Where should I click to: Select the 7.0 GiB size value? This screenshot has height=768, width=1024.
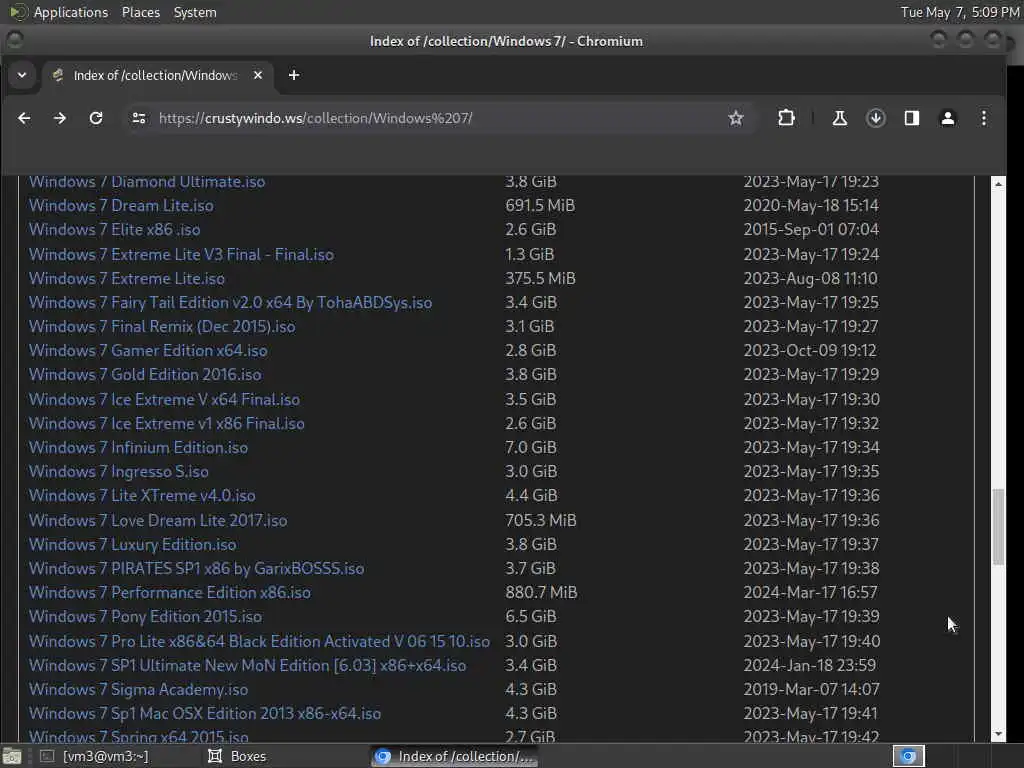pyautogui.click(x=531, y=448)
